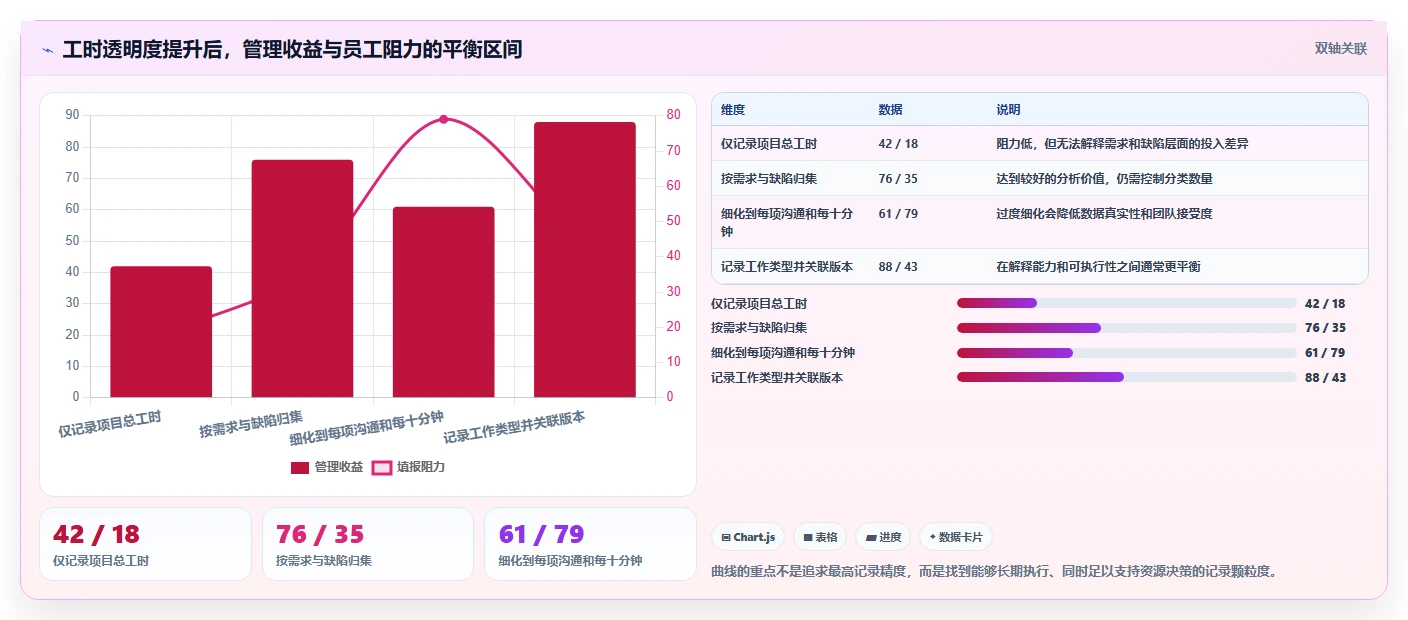Click the bar for 按需求与缺陷归集
The image size is (1408, 620).
[302, 279]
